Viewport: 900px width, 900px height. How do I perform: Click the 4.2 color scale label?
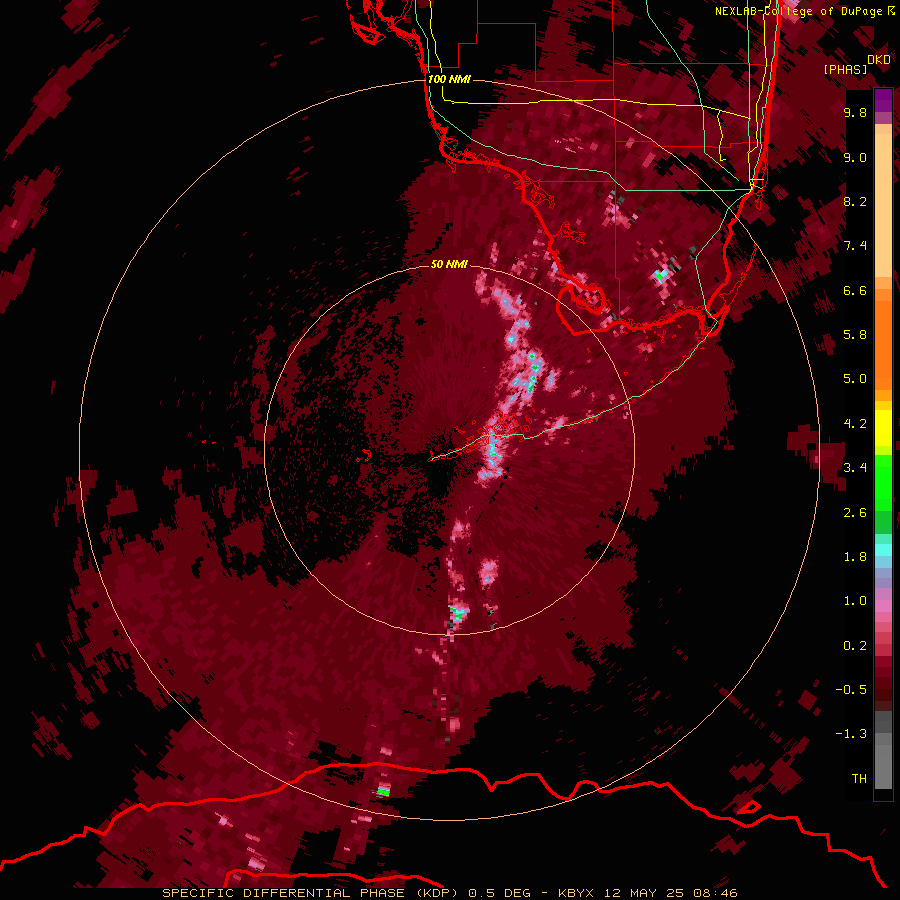[x=855, y=424]
